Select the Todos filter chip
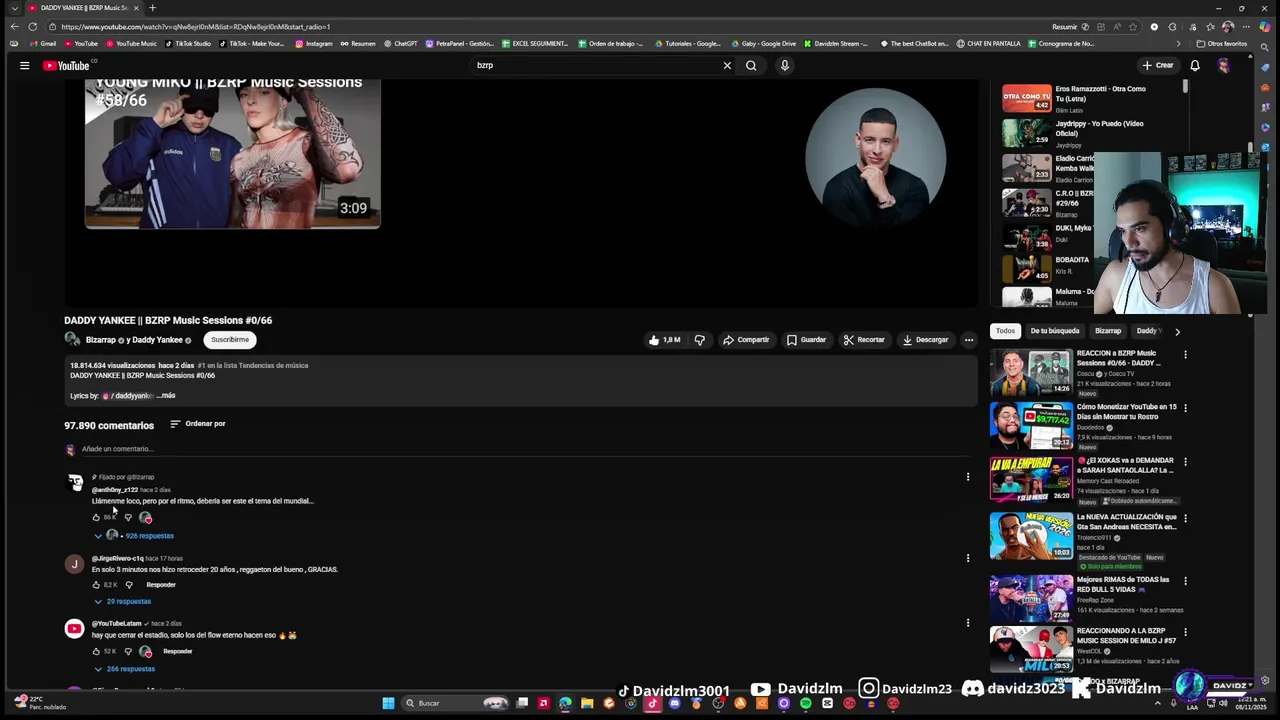 point(1005,331)
